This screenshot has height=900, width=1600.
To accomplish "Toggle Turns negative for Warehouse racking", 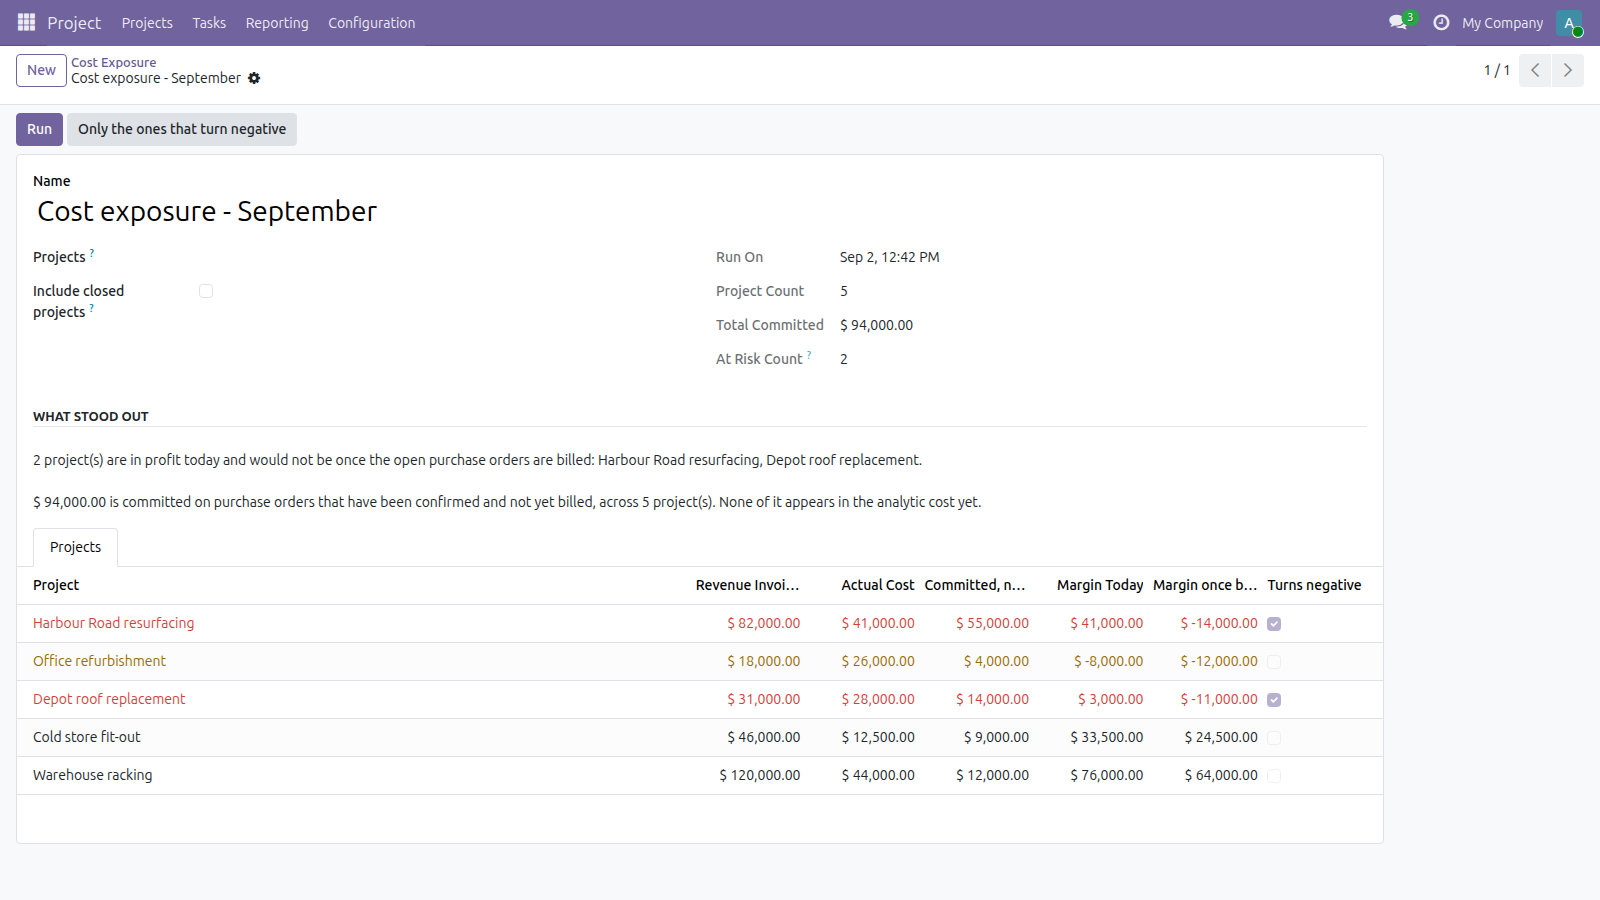I will 1274,776.
